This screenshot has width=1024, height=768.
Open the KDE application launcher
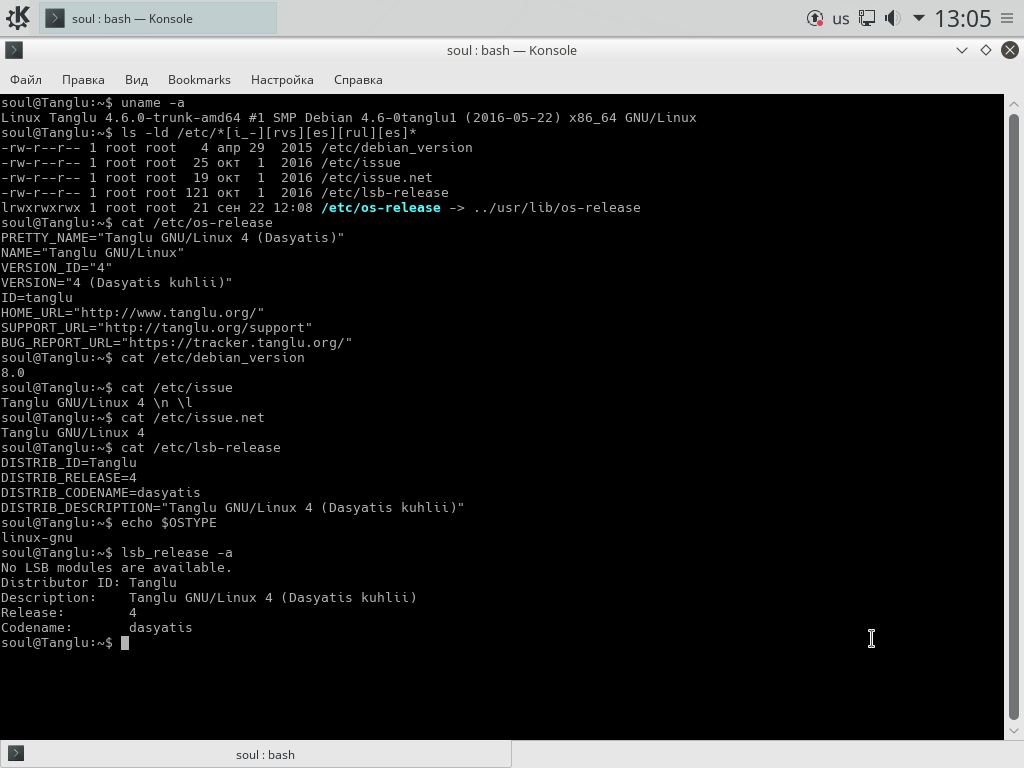[x=18, y=18]
